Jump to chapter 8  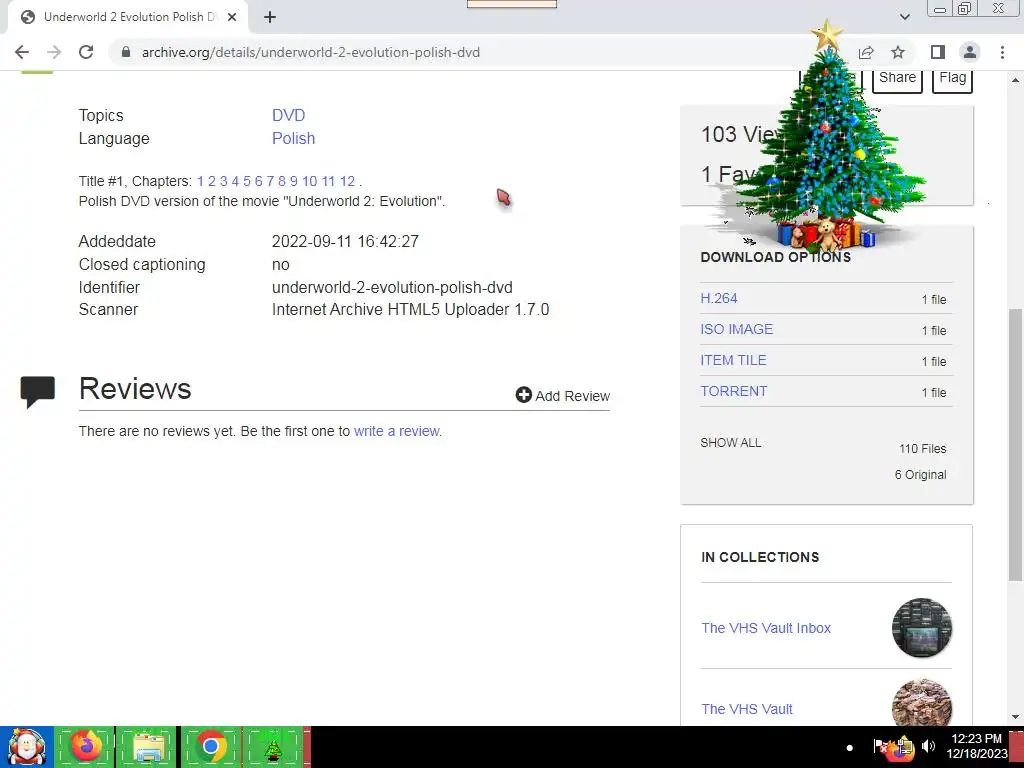[282, 181]
